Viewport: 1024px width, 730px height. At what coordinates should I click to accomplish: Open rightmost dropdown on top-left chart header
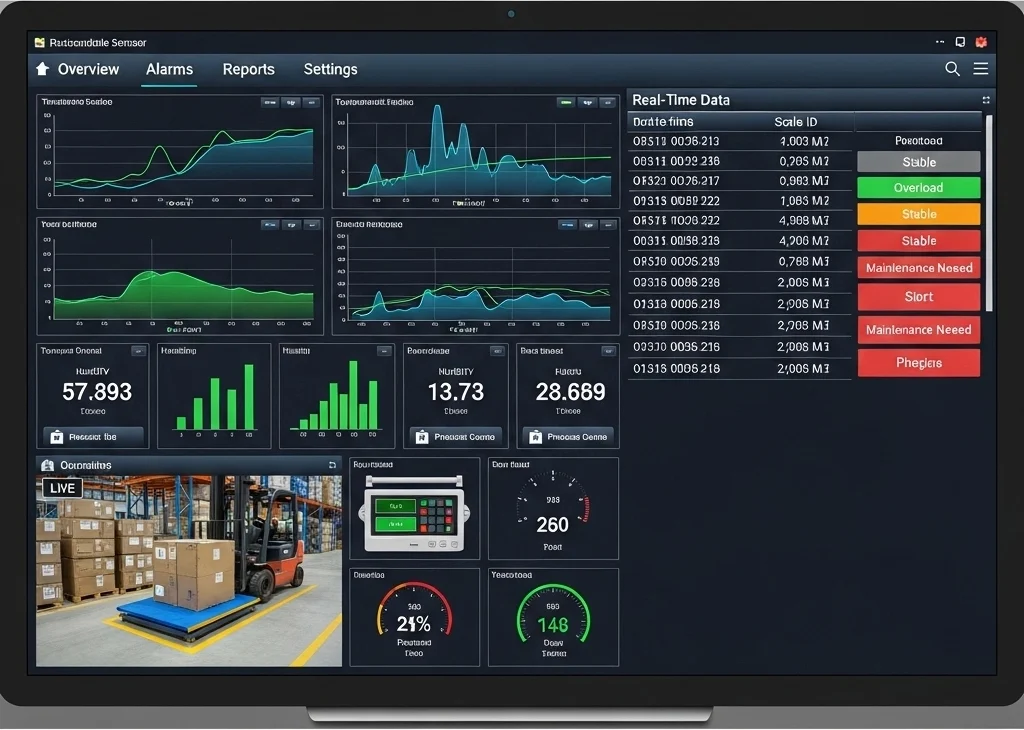[311, 102]
